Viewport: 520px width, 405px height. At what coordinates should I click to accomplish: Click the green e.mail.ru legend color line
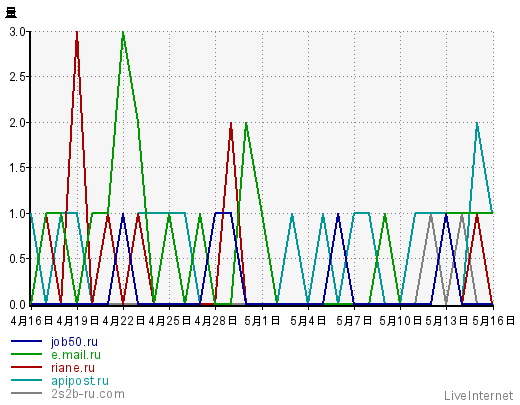click(26, 354)
